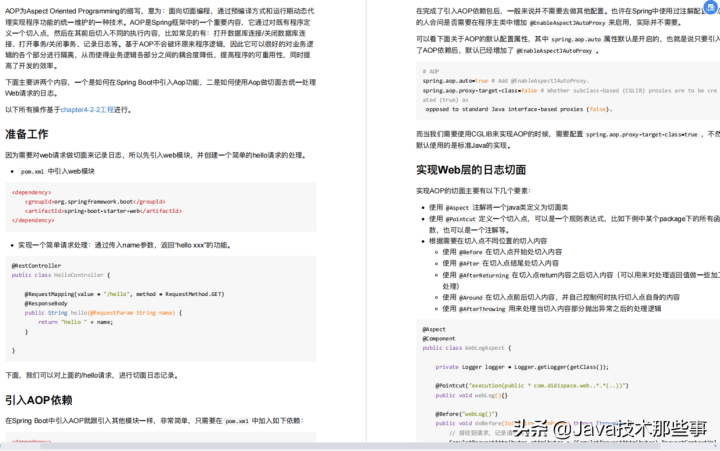Click the spring-boot-starter-web artifactId line

coord(103,211)
